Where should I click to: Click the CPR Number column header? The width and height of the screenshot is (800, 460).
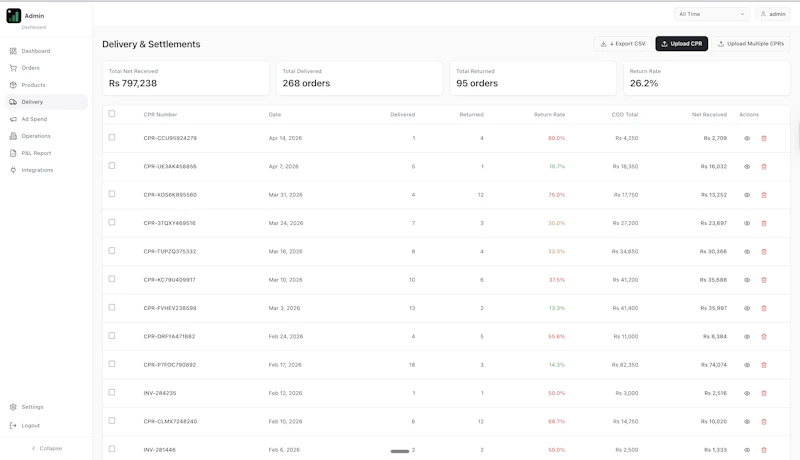point(160,115)
